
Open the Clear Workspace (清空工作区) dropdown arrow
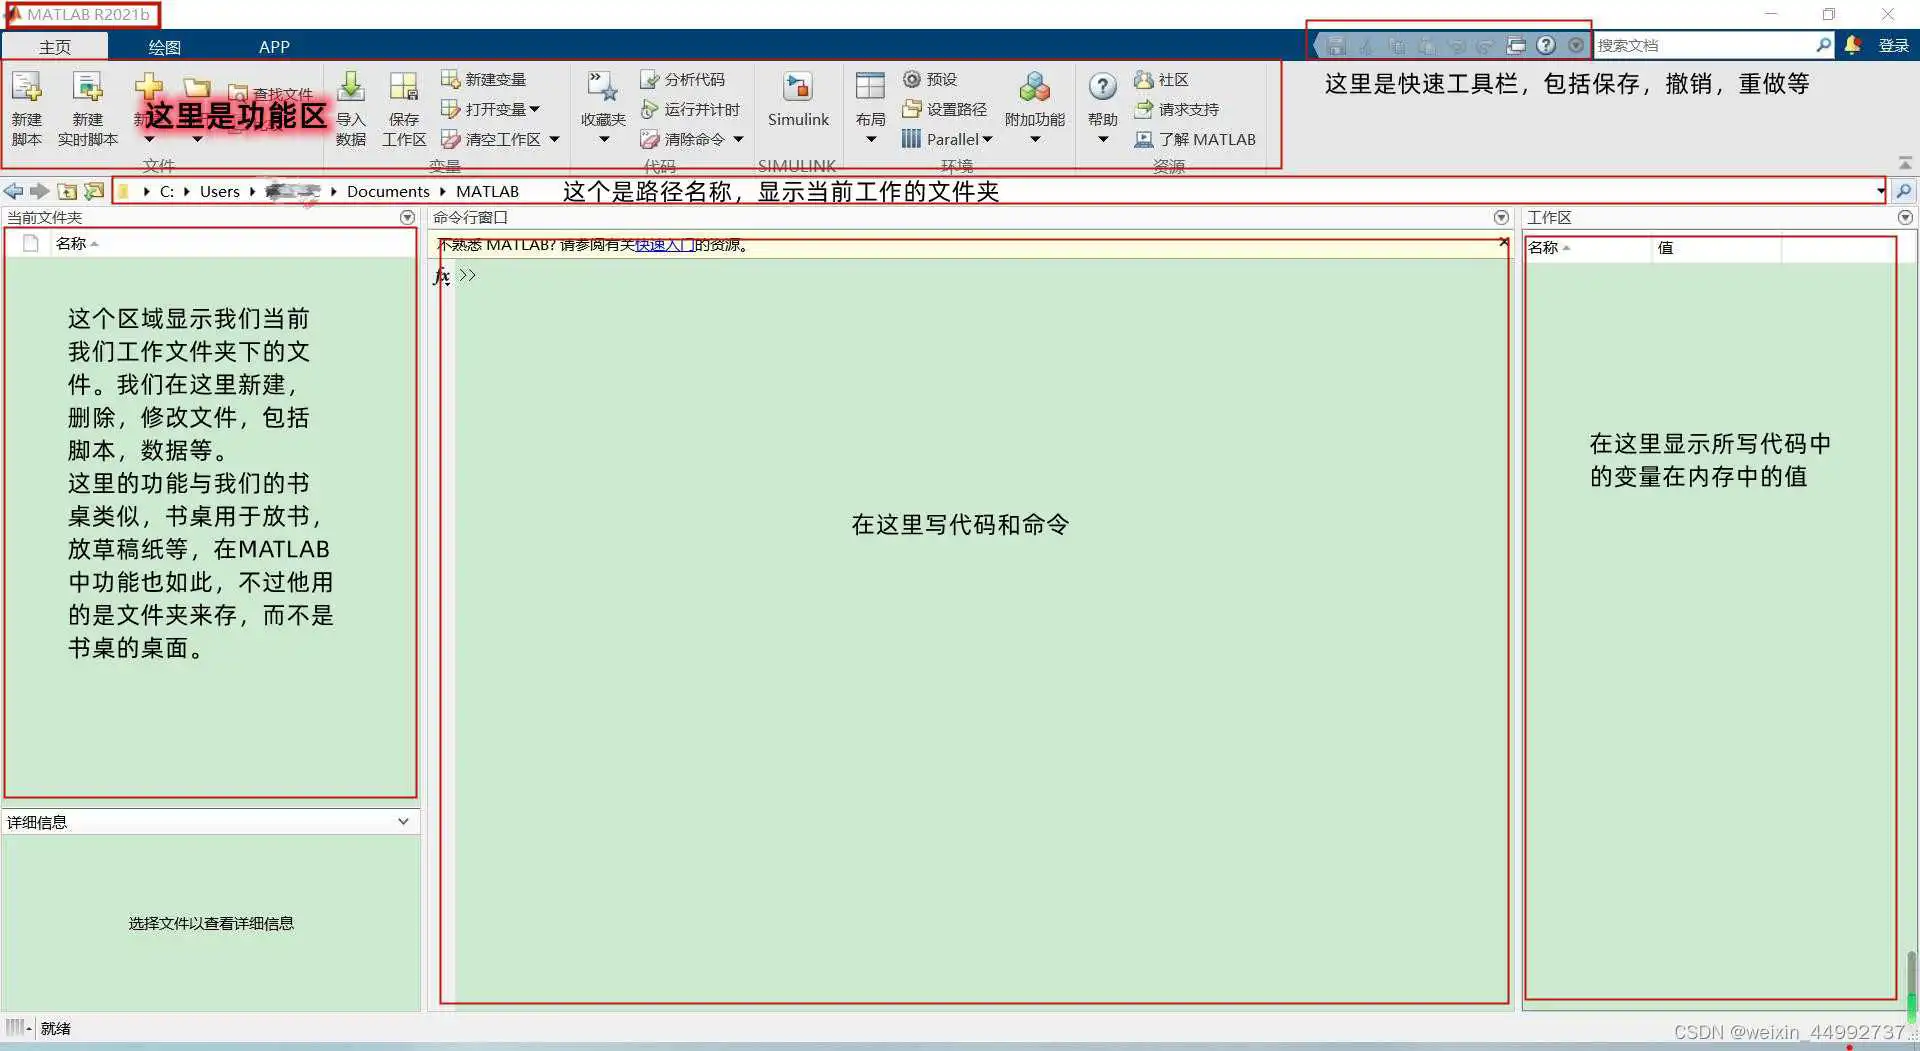554,139
